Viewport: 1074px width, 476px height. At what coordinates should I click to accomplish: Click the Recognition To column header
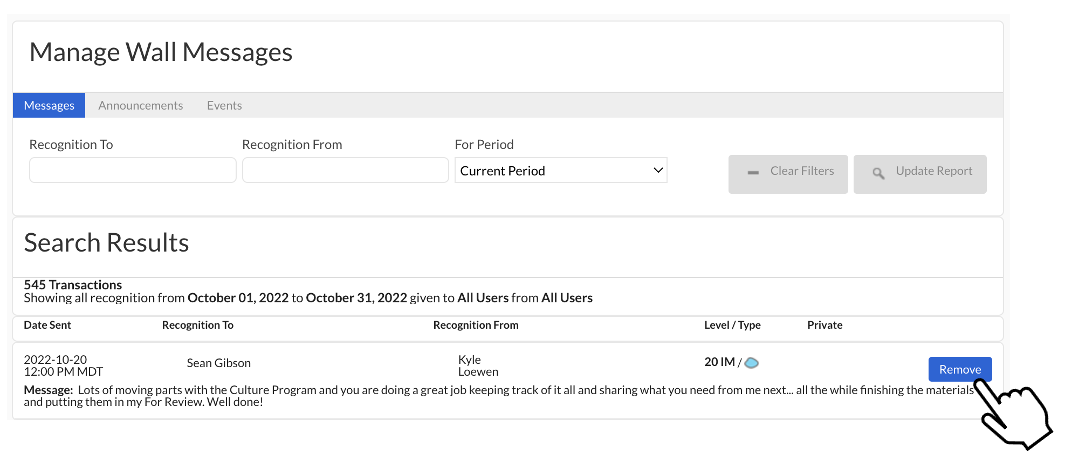[197, 325]
